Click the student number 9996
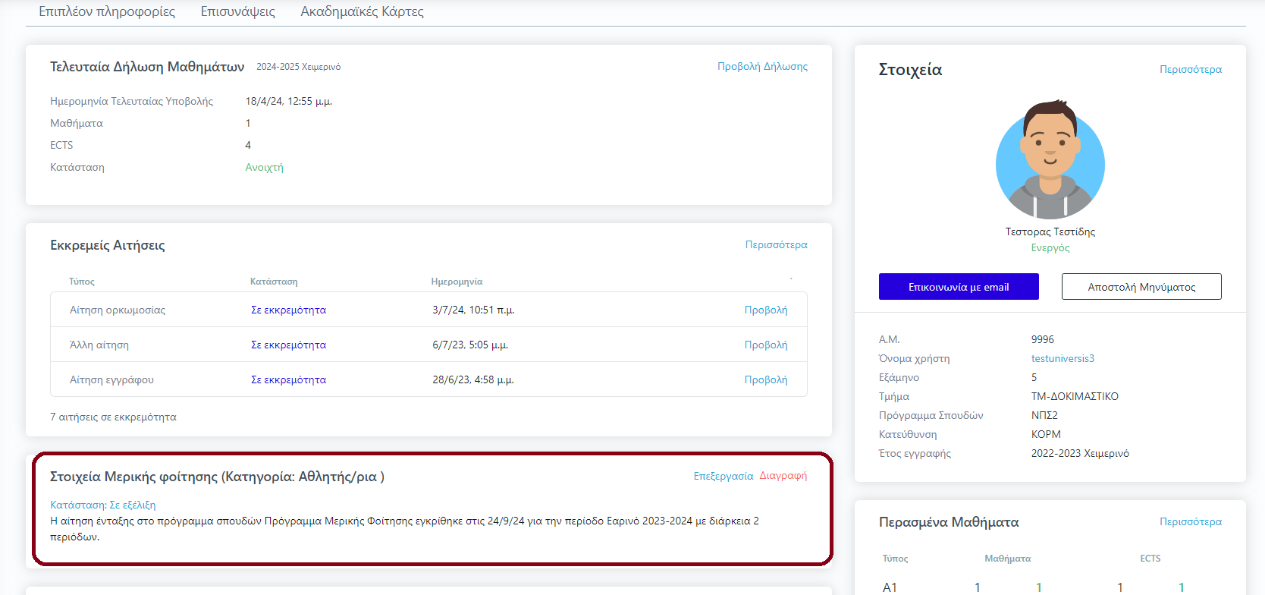The height and width of the screenshot is (595, 1265). (1043, 339)
